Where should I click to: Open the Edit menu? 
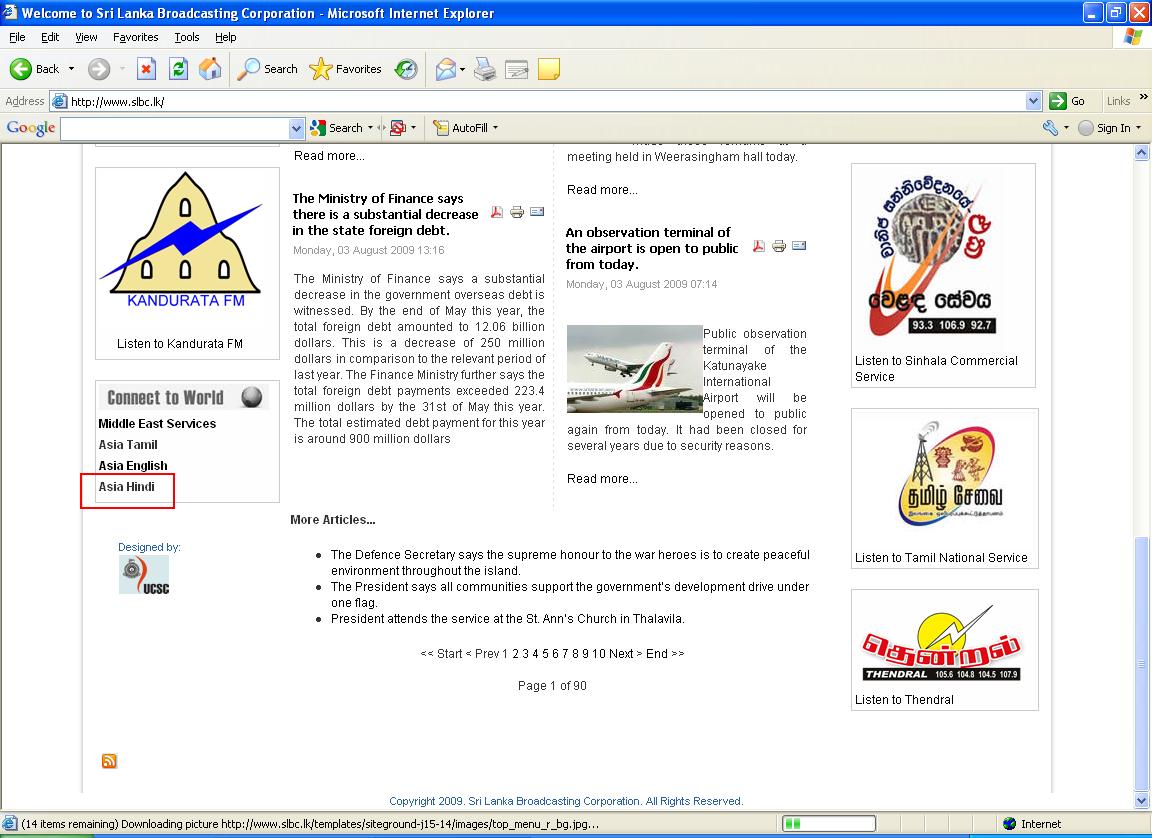click(50, 37)
